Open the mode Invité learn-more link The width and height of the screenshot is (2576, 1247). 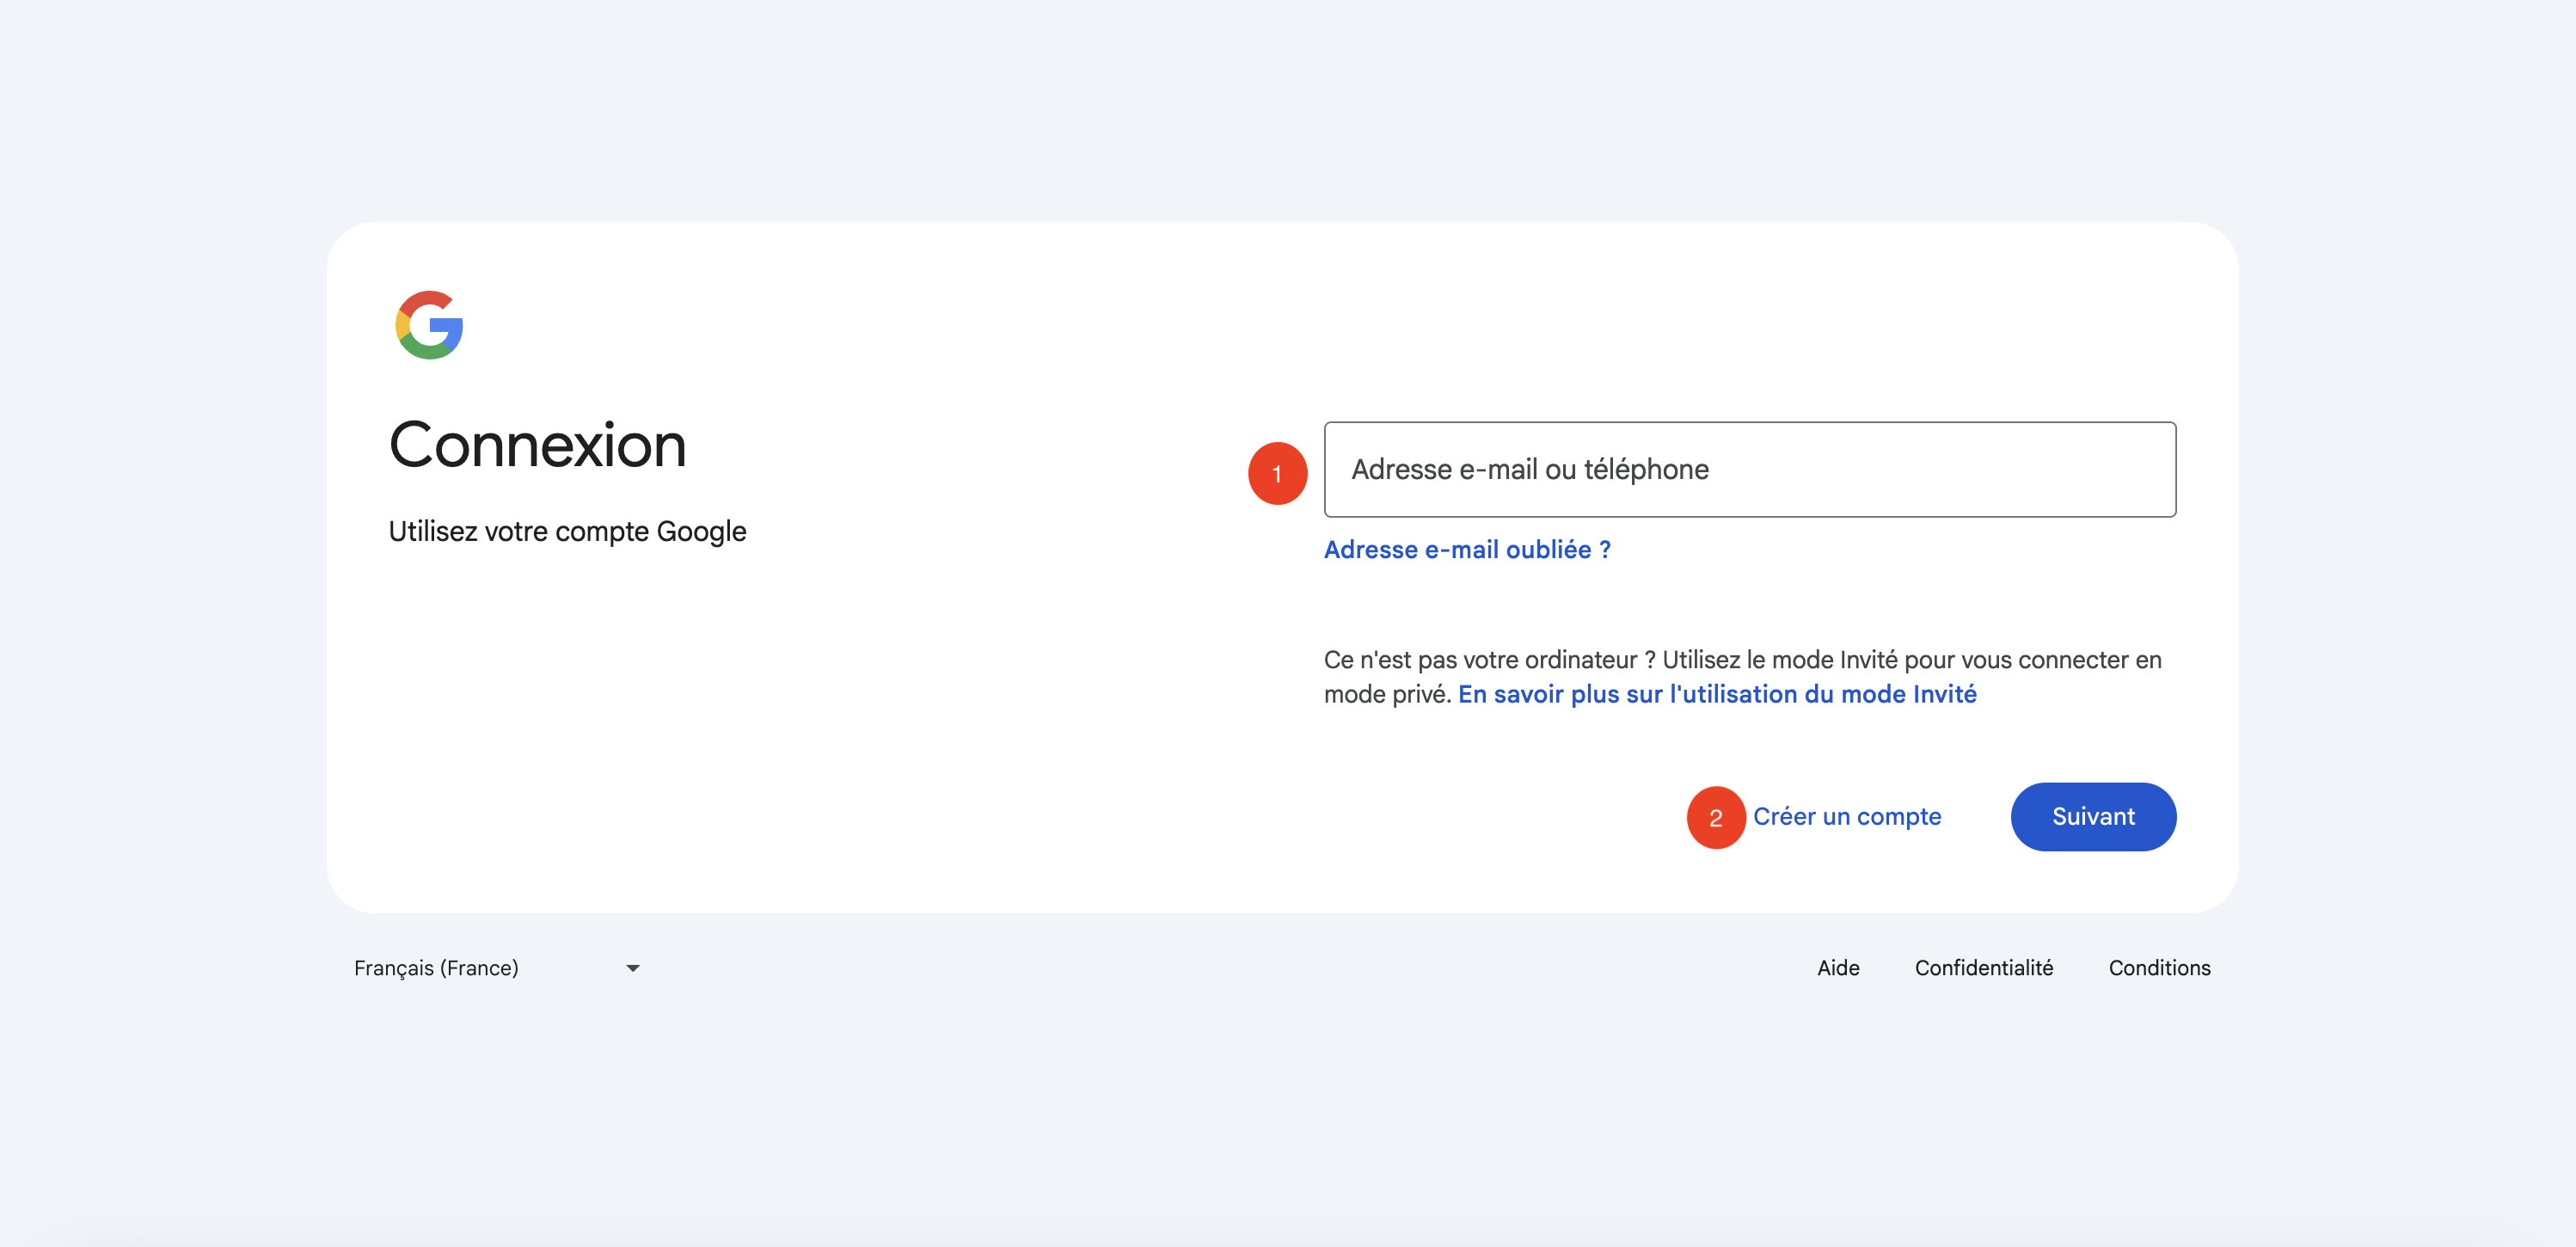pyautogui.click(x=1716, y=694)
